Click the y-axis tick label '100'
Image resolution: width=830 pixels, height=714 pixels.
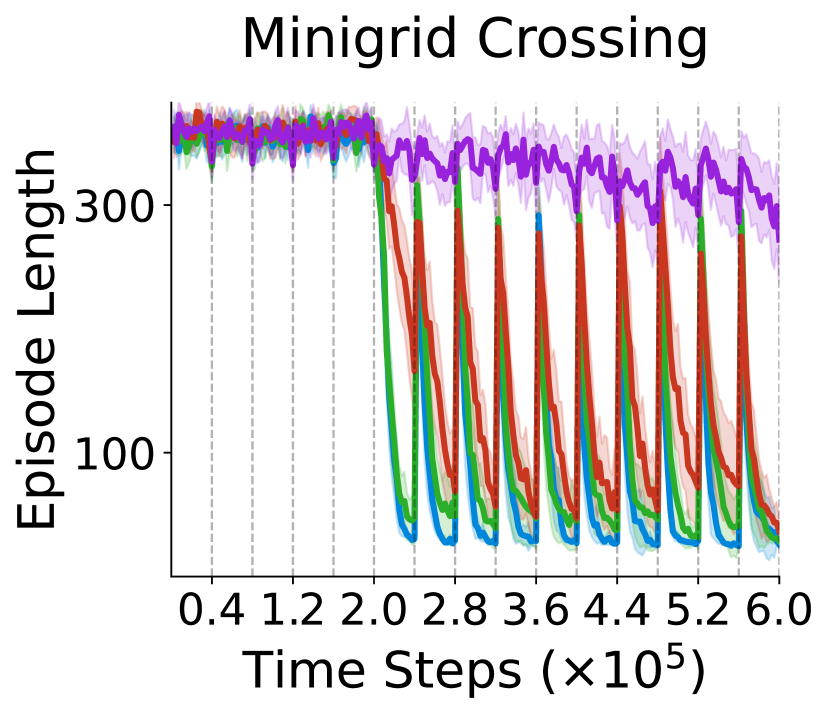click(114, 453)
